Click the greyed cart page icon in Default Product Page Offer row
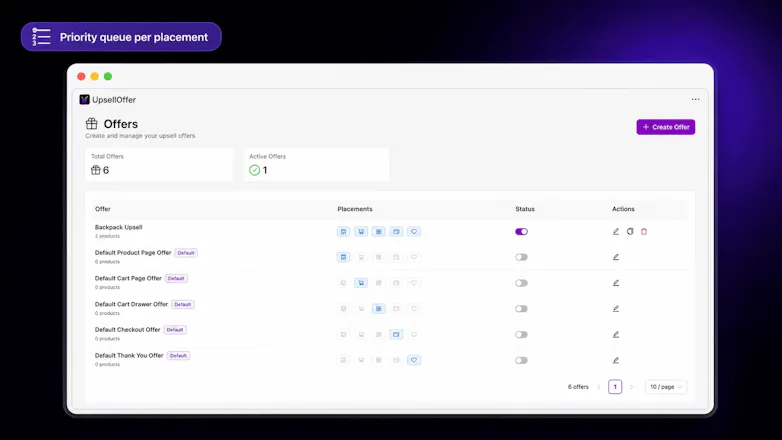The width and height of the screenshot is (782, 440). click(x=361, y=257)
